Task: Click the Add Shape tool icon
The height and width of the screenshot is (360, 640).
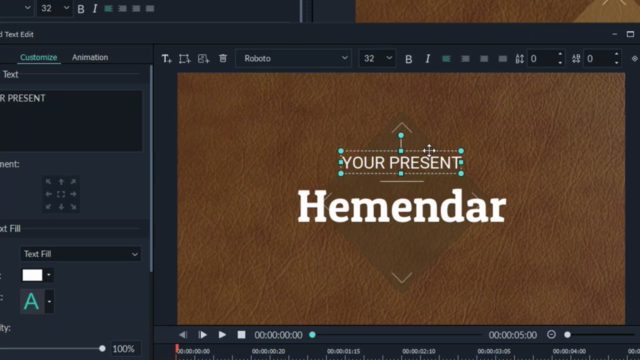Action: tap(184, 59)
